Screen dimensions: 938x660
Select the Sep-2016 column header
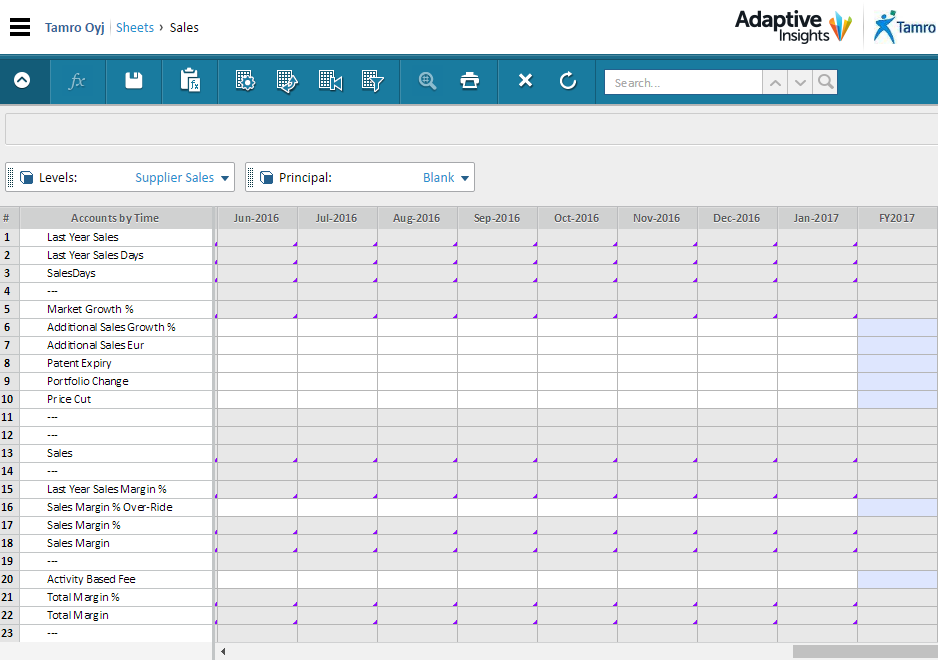(497, 218)
